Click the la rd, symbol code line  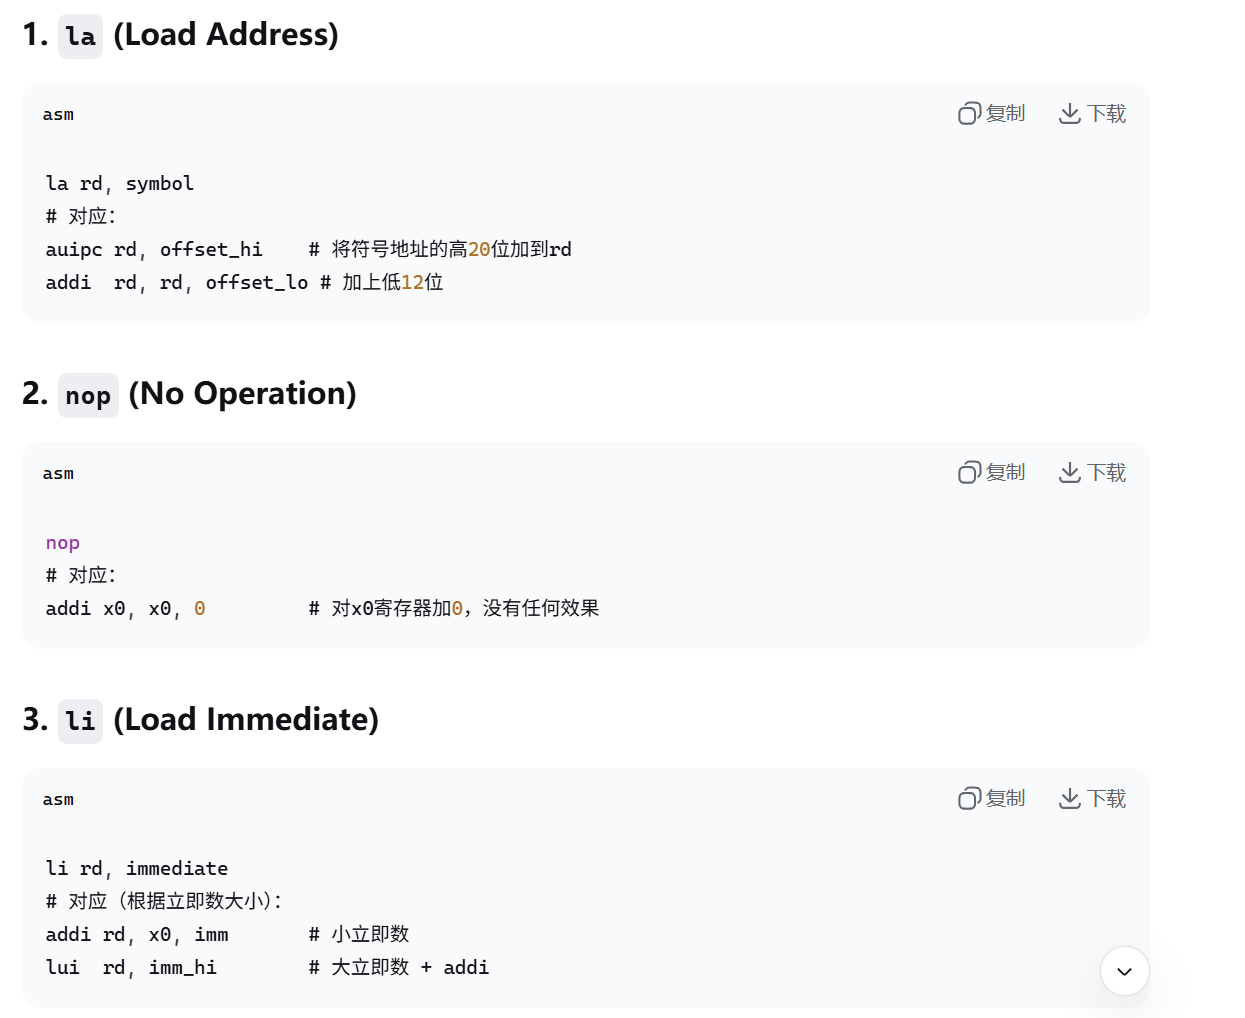pyautogui.click(x=120, y=183)
